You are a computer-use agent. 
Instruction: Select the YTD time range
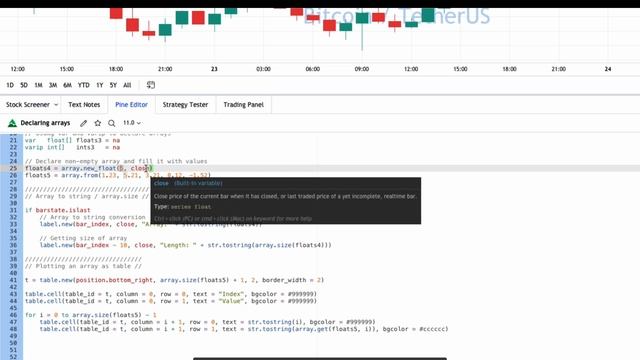click(x=84, y=85)
